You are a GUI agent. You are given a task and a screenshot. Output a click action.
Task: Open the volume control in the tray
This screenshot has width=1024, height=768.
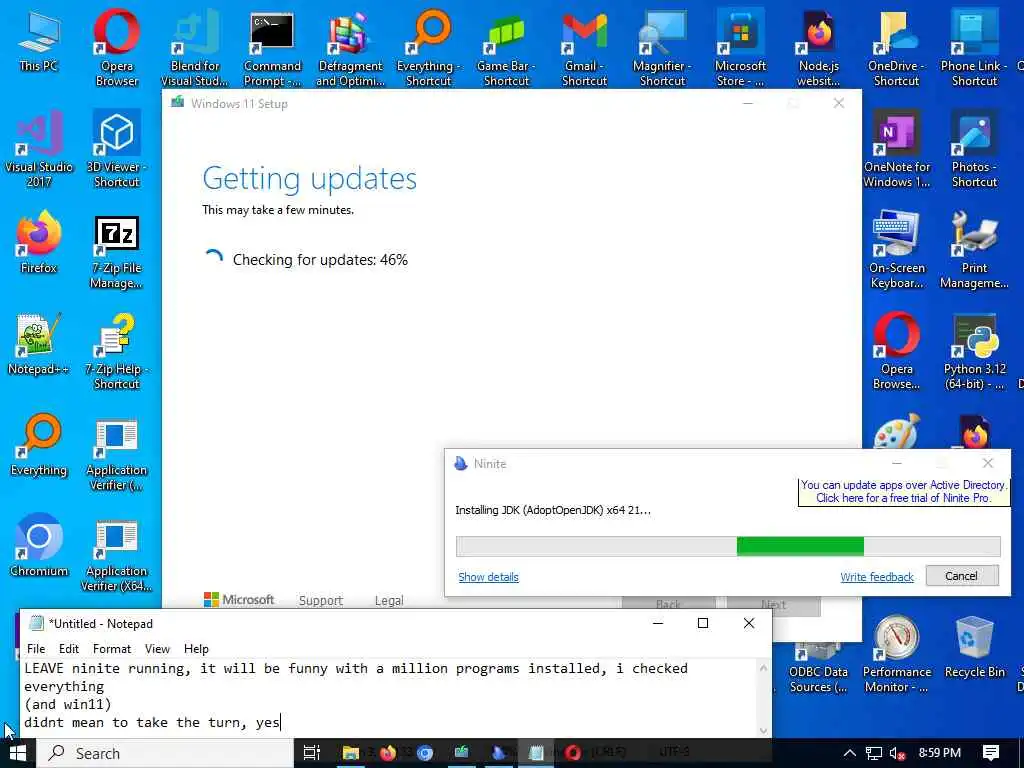coord(897,753)
